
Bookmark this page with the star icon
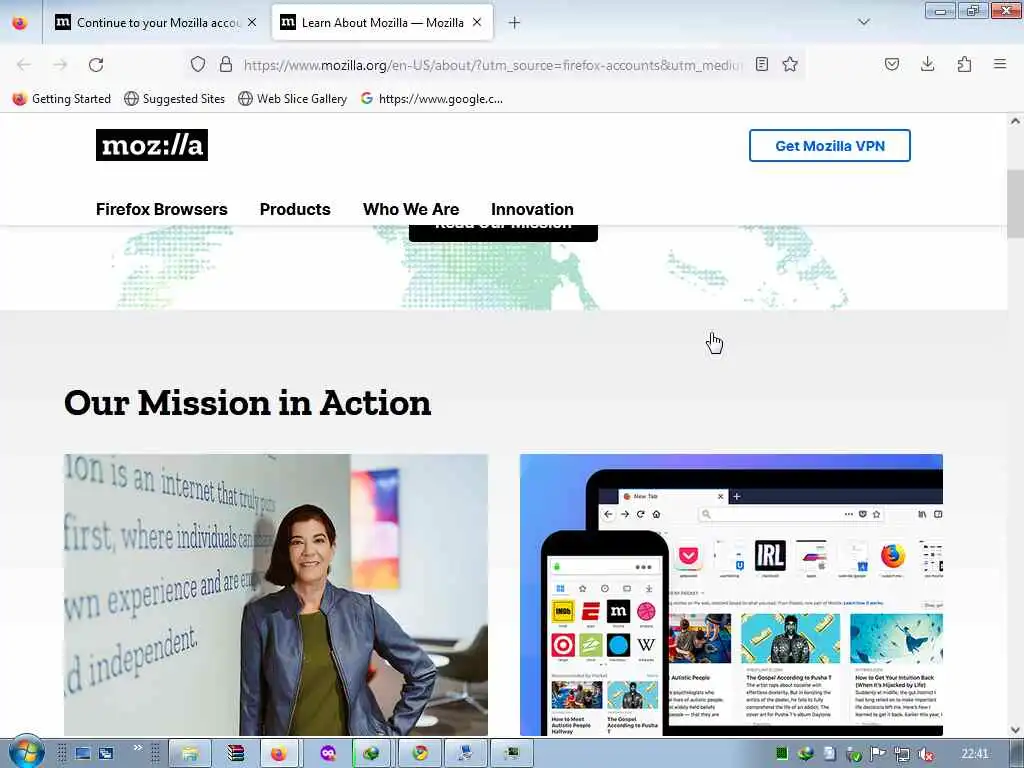pos(790,64)
